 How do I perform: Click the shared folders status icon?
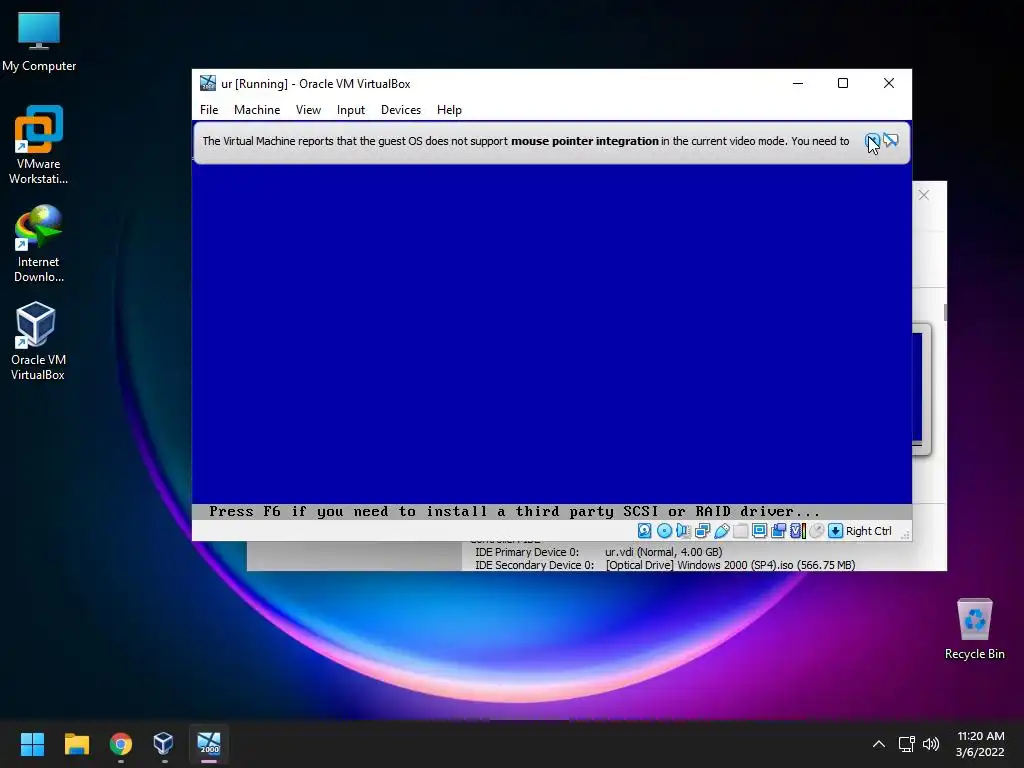[x=741, y=531]
